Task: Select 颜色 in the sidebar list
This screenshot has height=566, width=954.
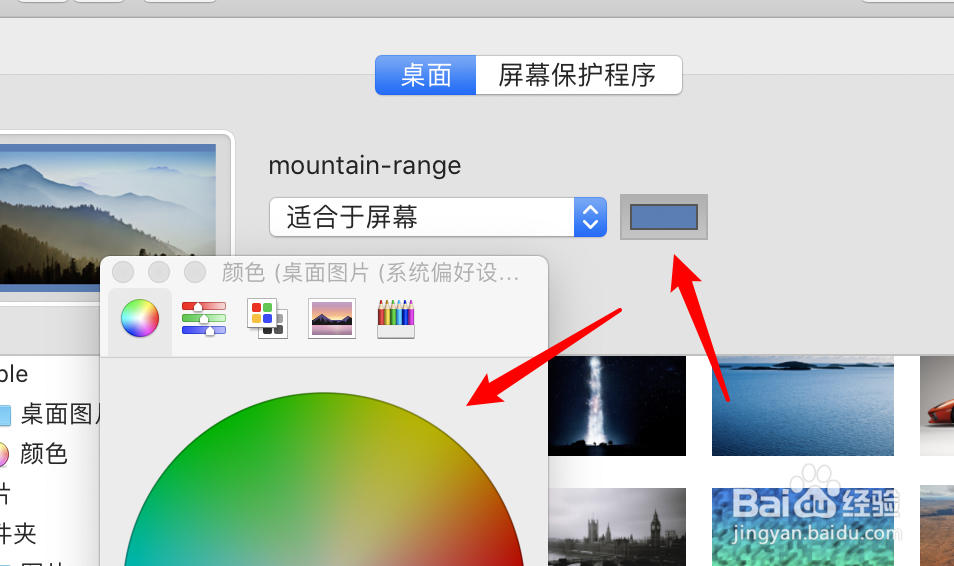Action: click(x=33, y=454)
